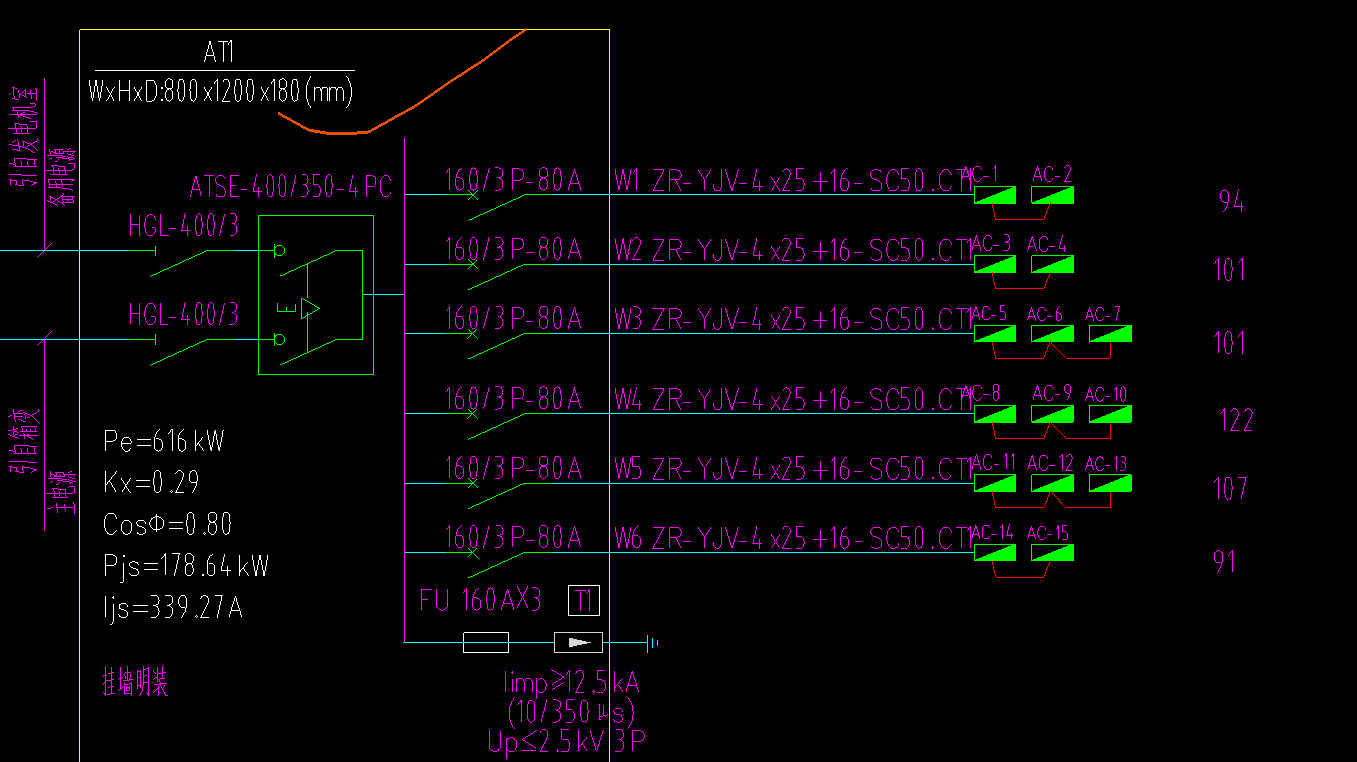Select the number 91 beside W6 row
This screenshot has width=1357, height=762.
coord(1225,561)
